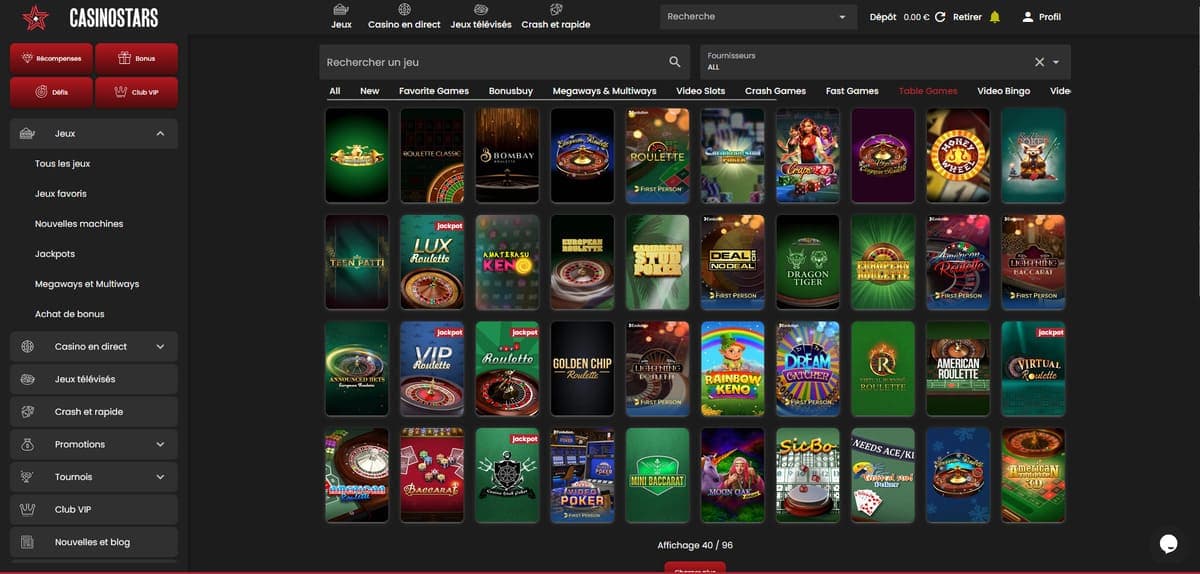The width and height of the screenshot is (1200, 574).
Task: Open VIP Roulette jackpot game
Action: pyautogui.click(x=432, y=369)
